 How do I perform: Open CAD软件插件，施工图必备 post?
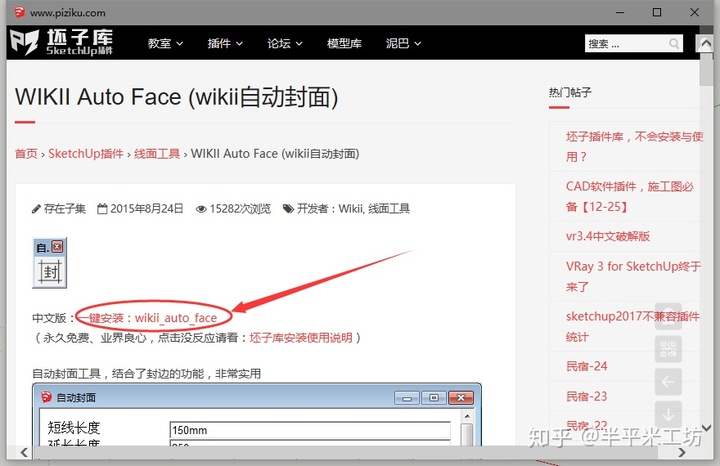[x=630, y=197]
